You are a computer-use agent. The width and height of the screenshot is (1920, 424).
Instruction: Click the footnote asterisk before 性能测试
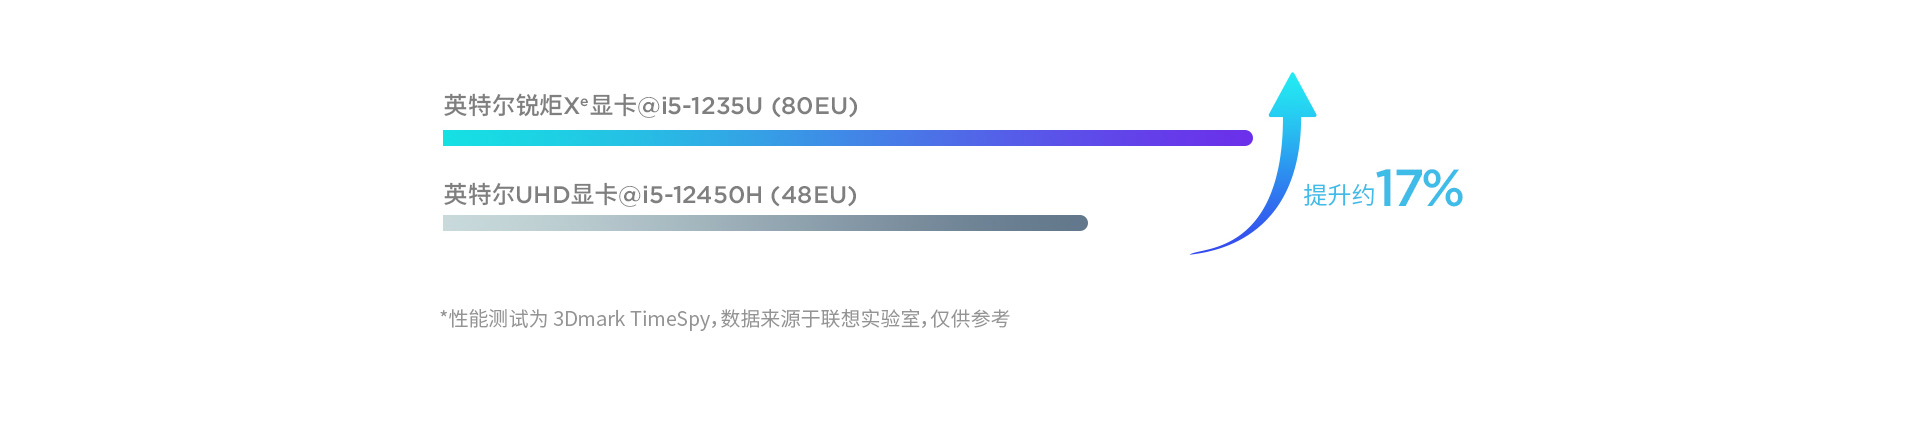point(444,316)
